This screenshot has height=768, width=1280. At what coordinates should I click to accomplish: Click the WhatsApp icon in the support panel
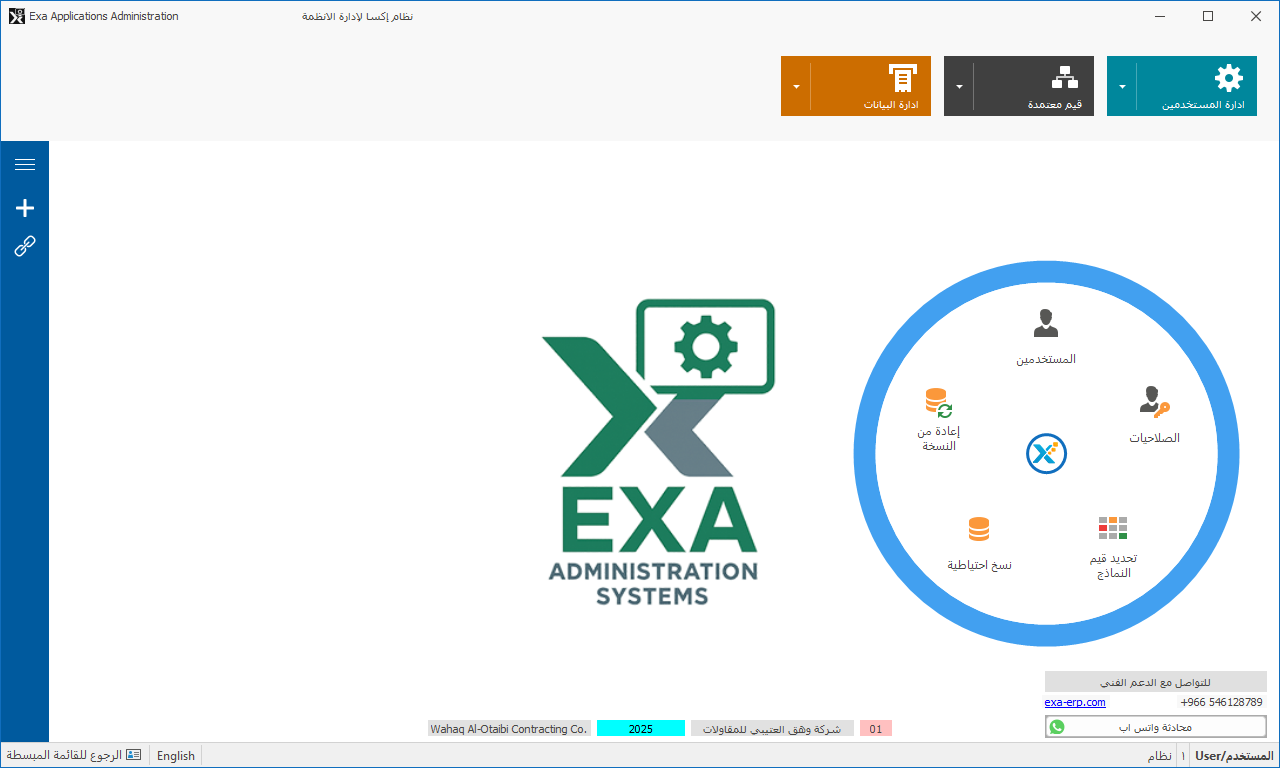click(1057, 727)
